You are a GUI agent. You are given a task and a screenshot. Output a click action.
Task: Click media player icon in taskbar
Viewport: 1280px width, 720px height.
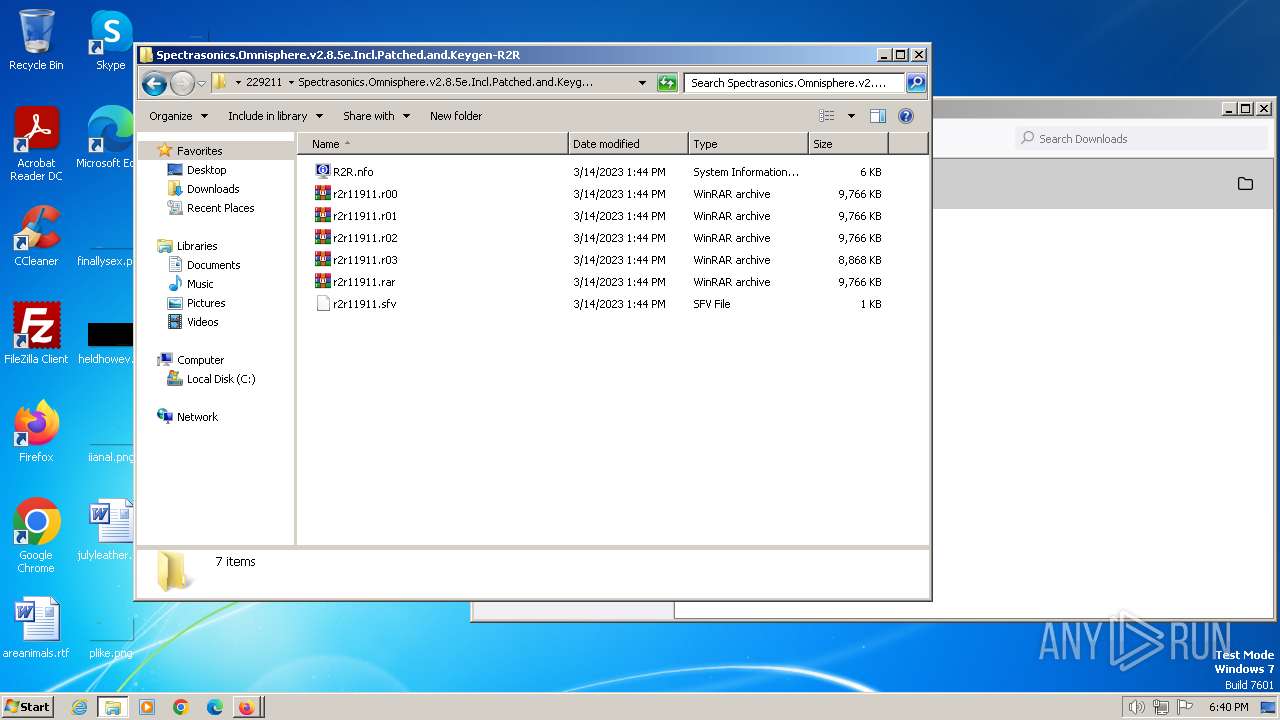(147, 707)
